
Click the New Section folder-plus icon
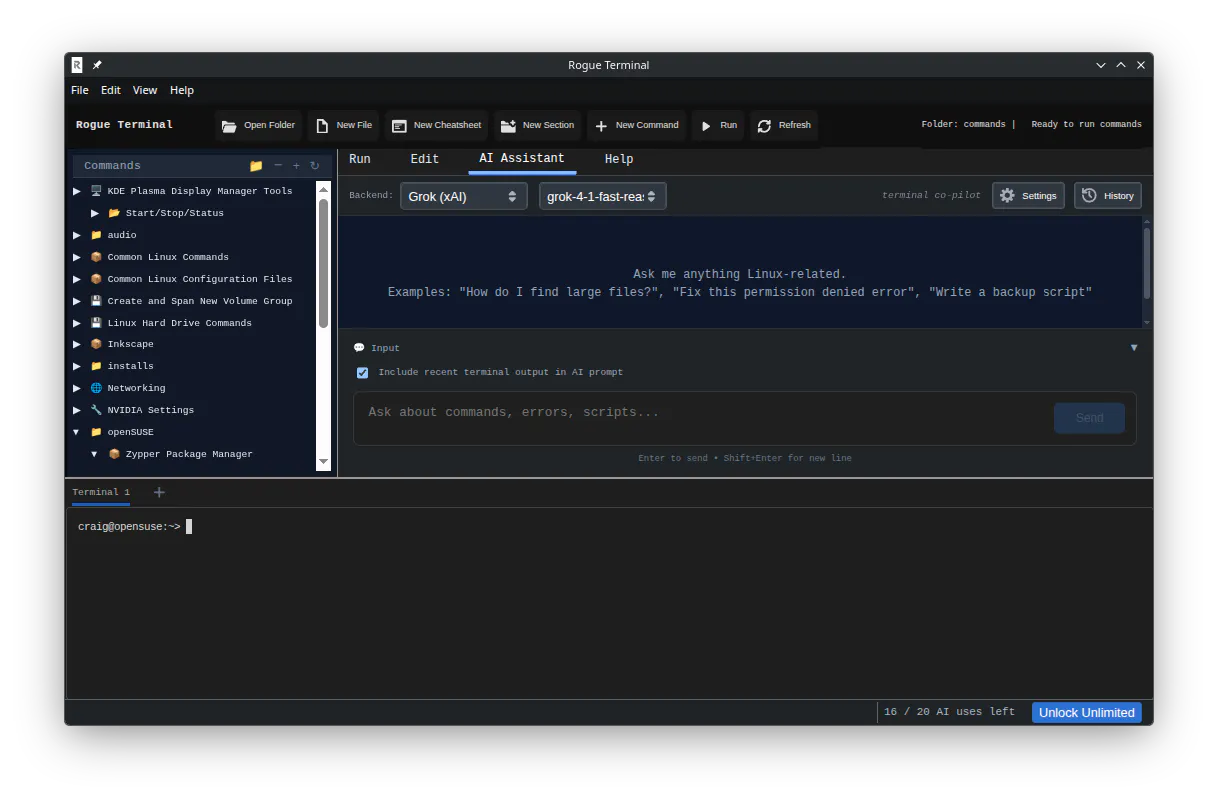(508, 126)
